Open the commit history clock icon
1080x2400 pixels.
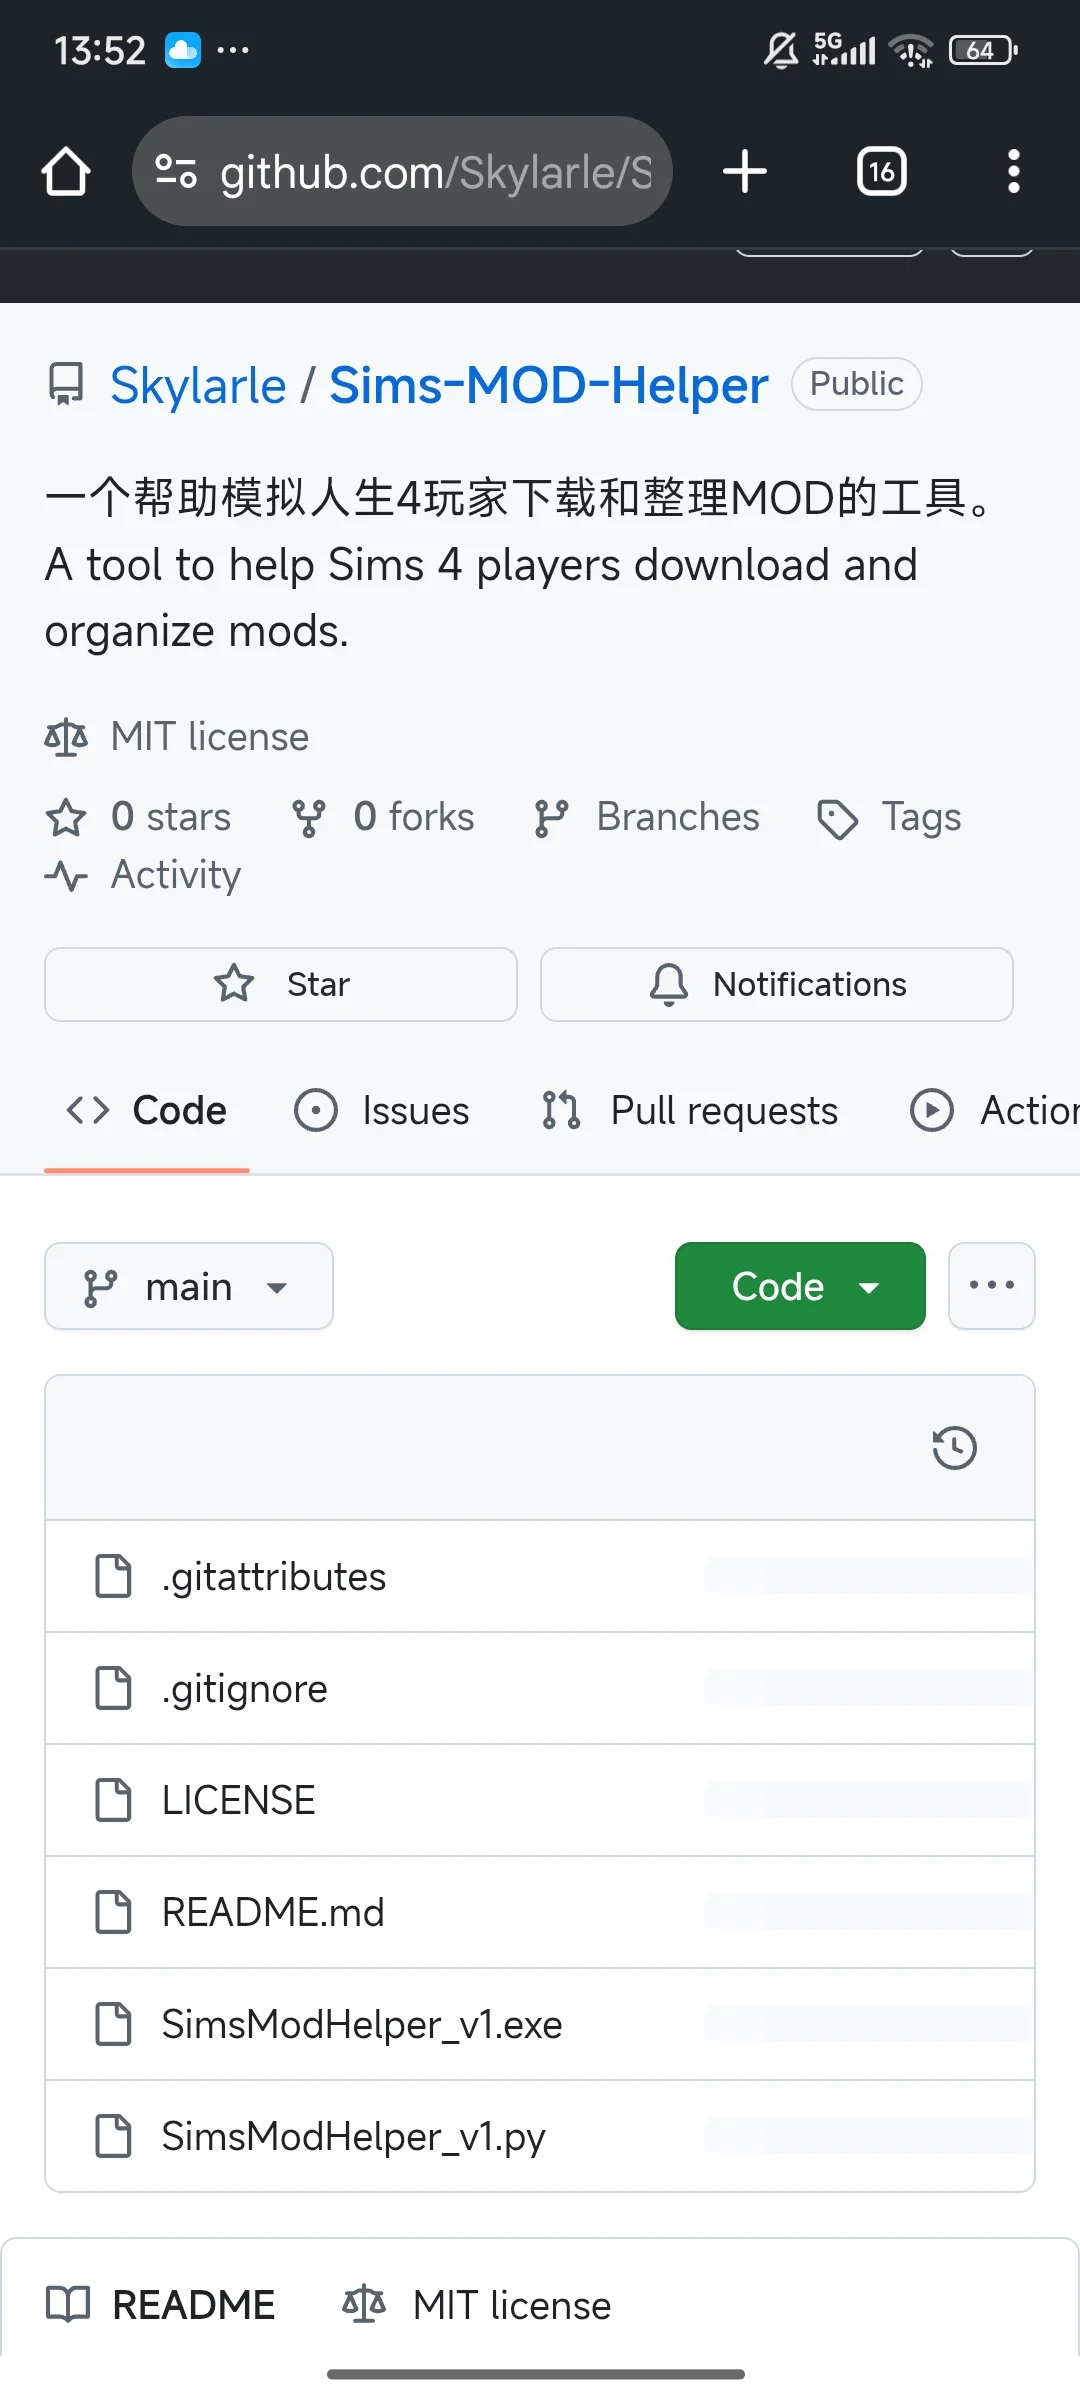click(x=954, y=1447)
